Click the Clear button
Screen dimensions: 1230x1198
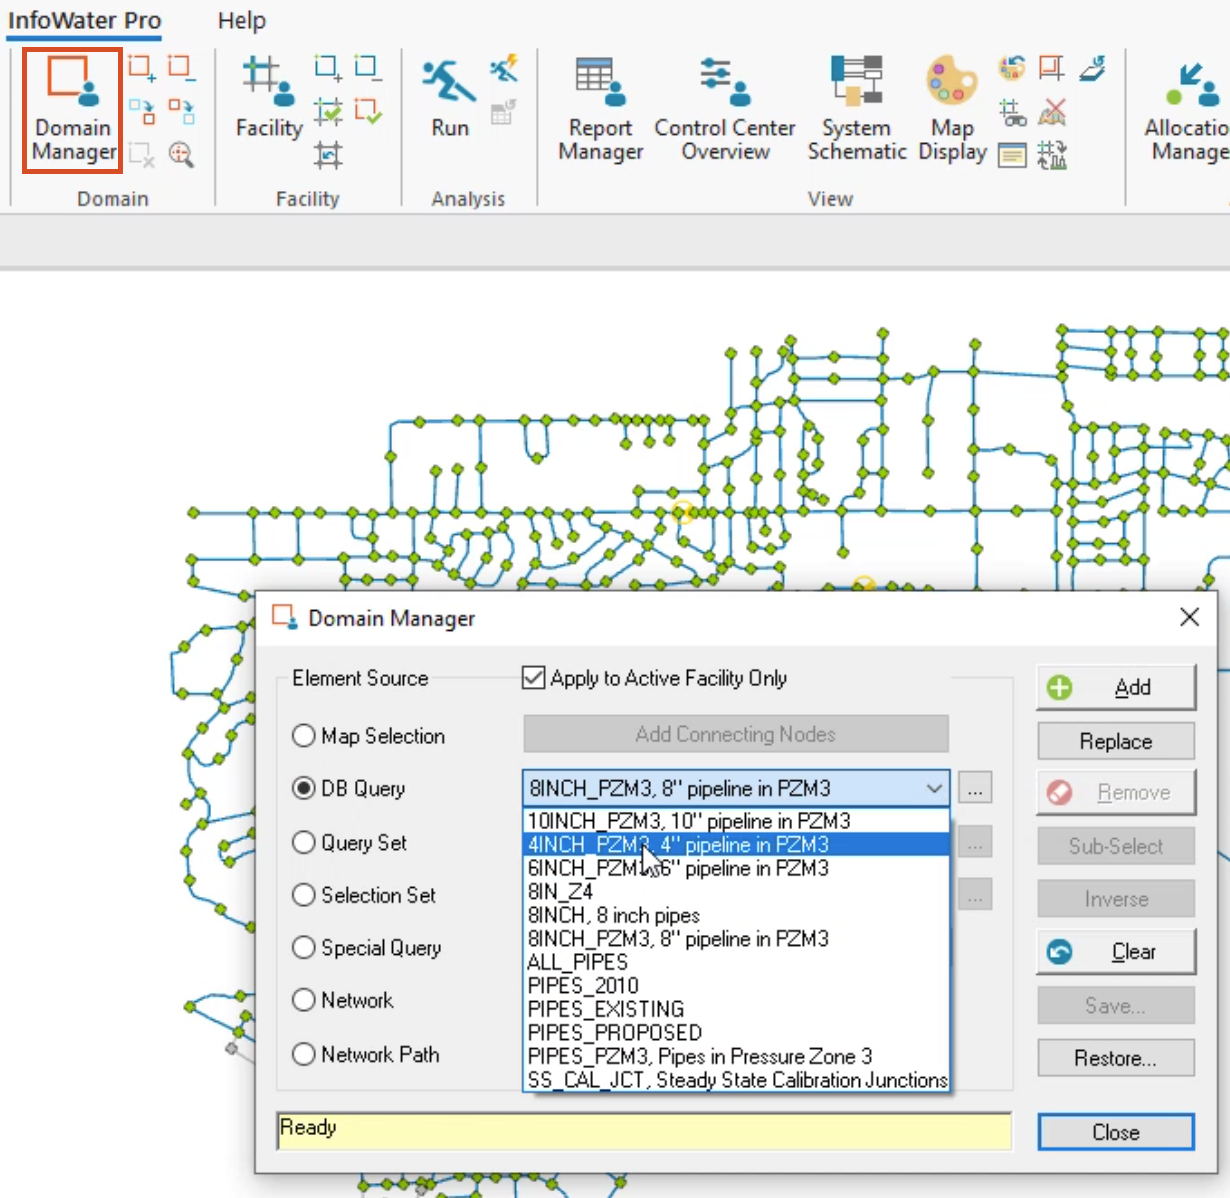[x=1116, y=951]
